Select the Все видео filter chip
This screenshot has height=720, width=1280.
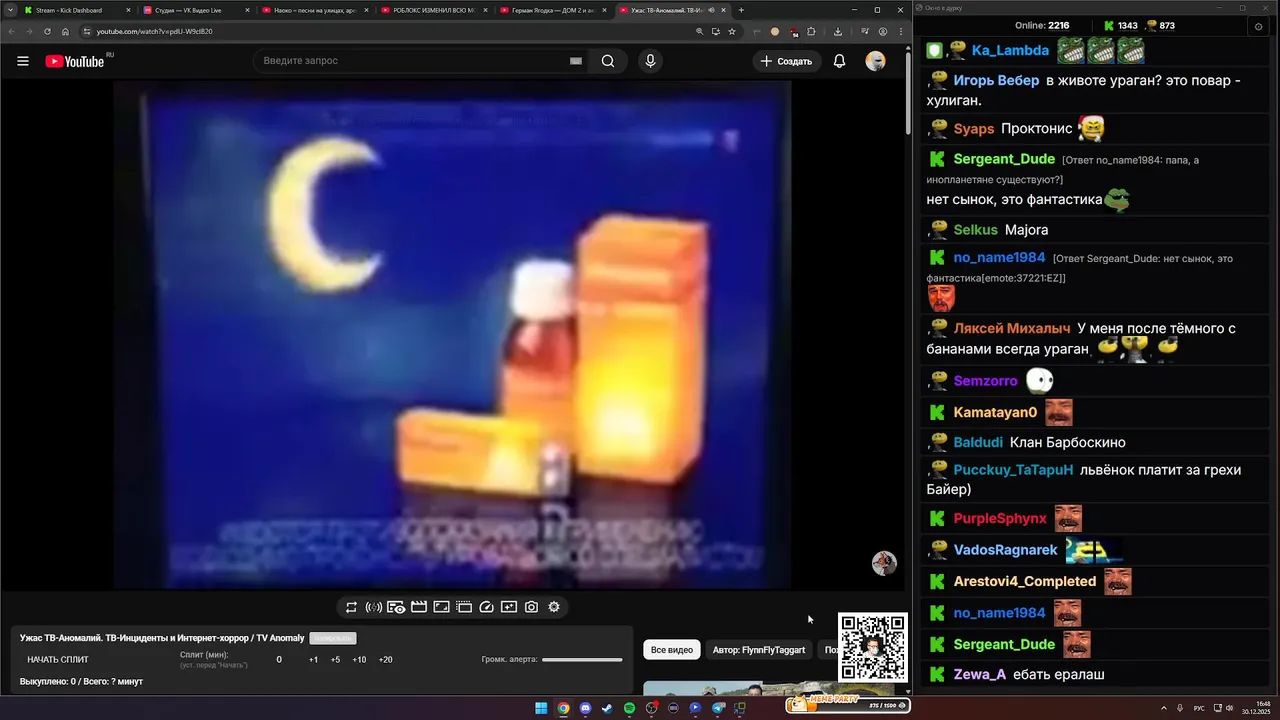pyautogui.click(x=672, y=650)
